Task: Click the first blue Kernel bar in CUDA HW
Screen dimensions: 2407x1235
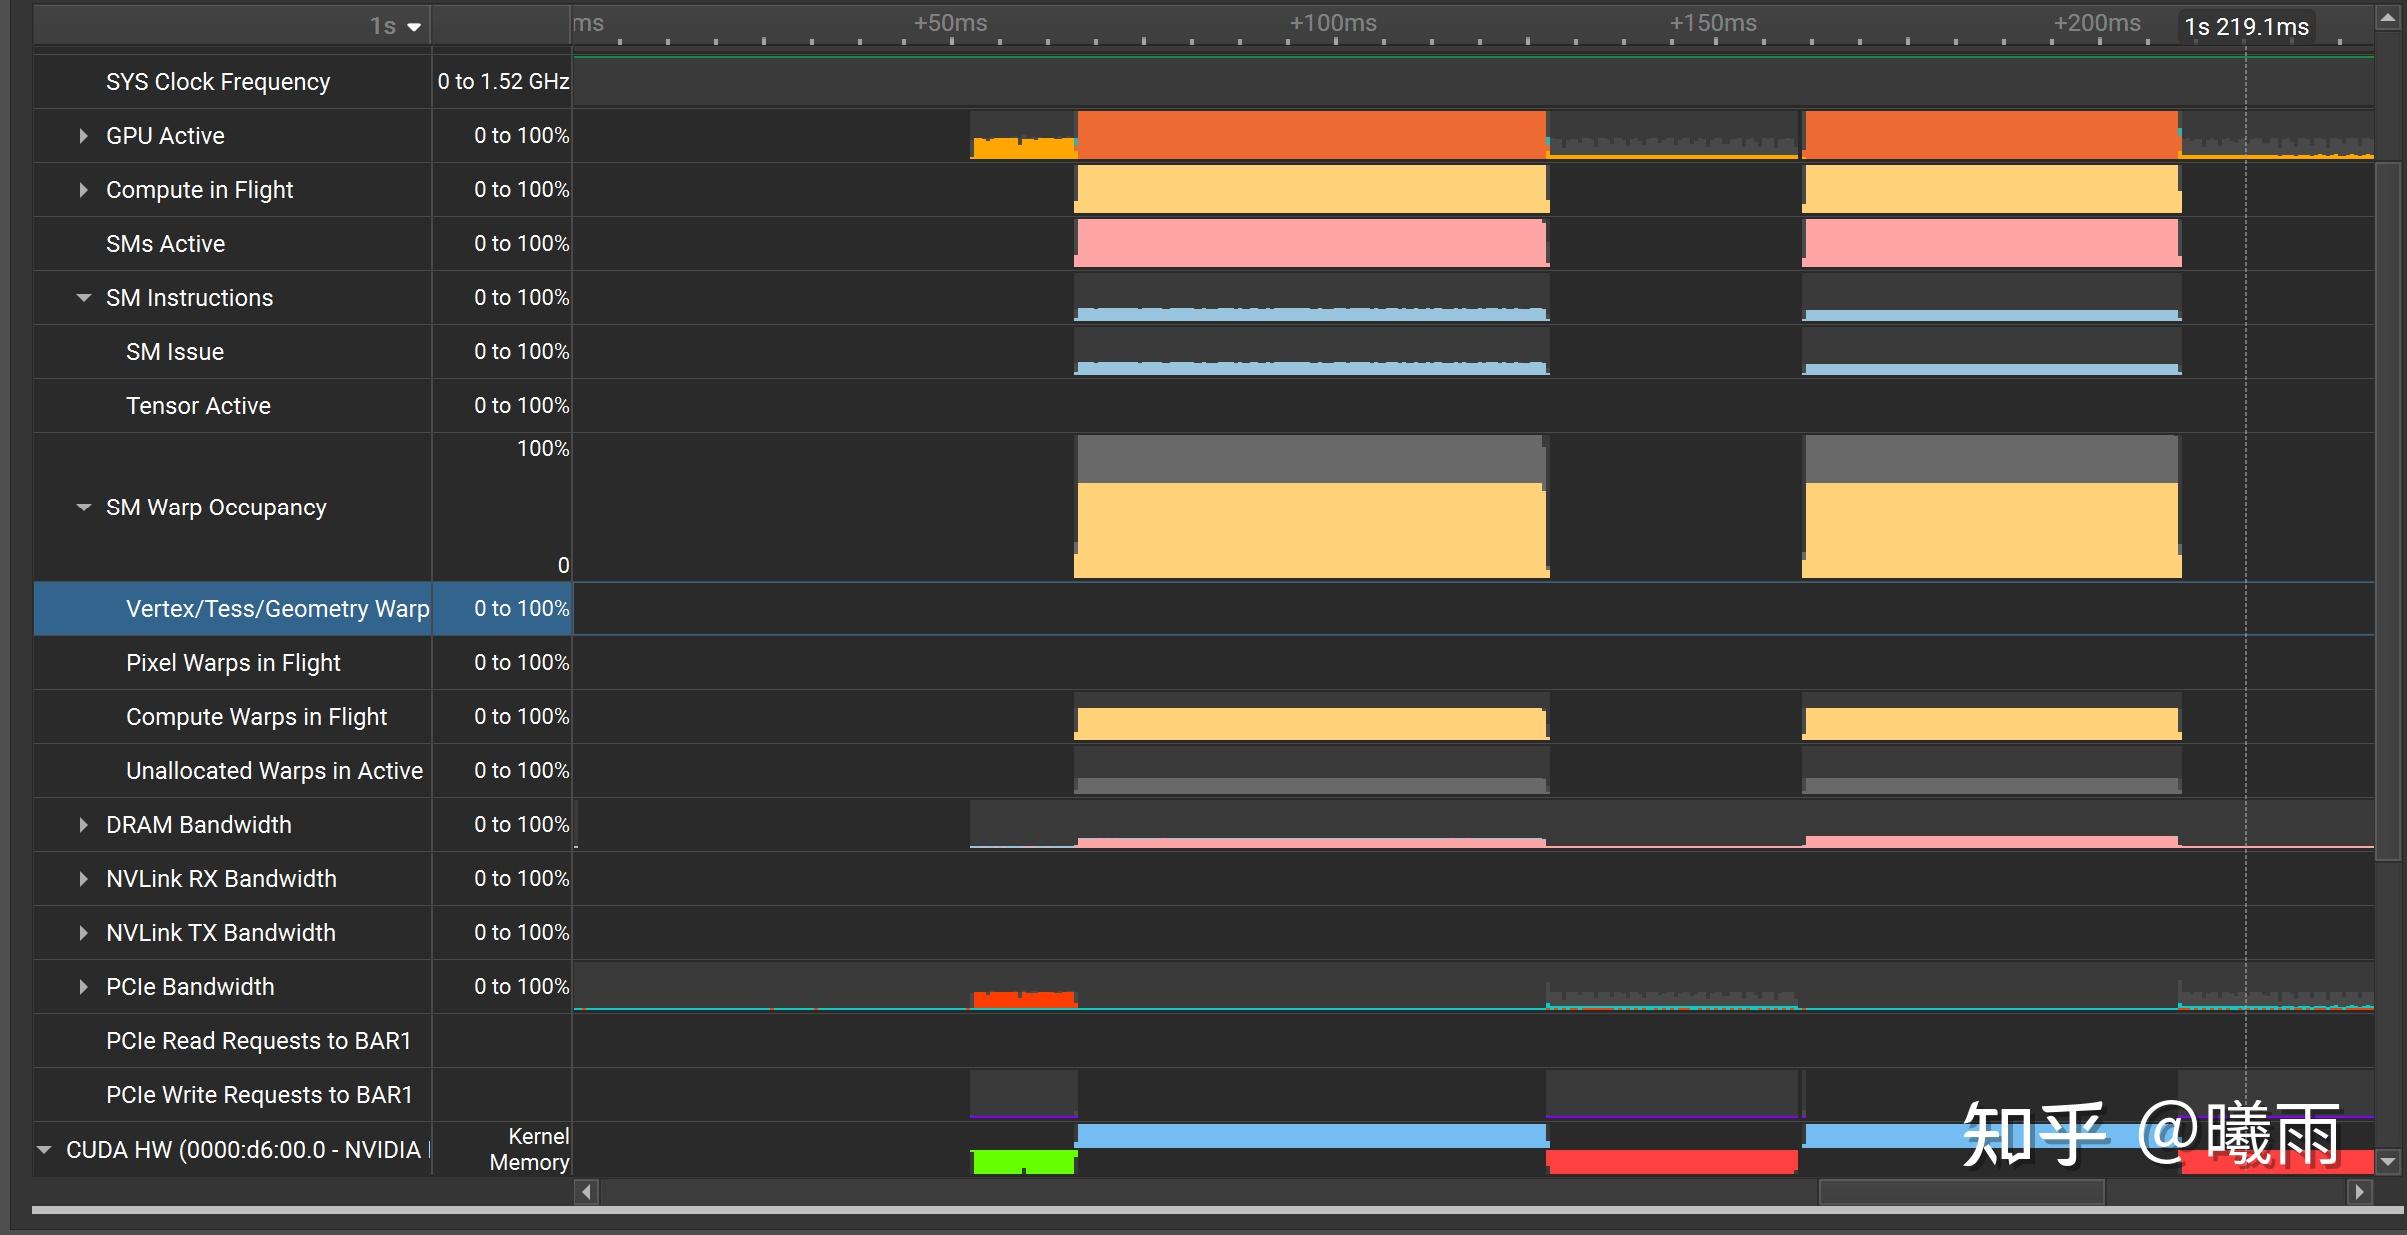Action: click(1310, 1136)
